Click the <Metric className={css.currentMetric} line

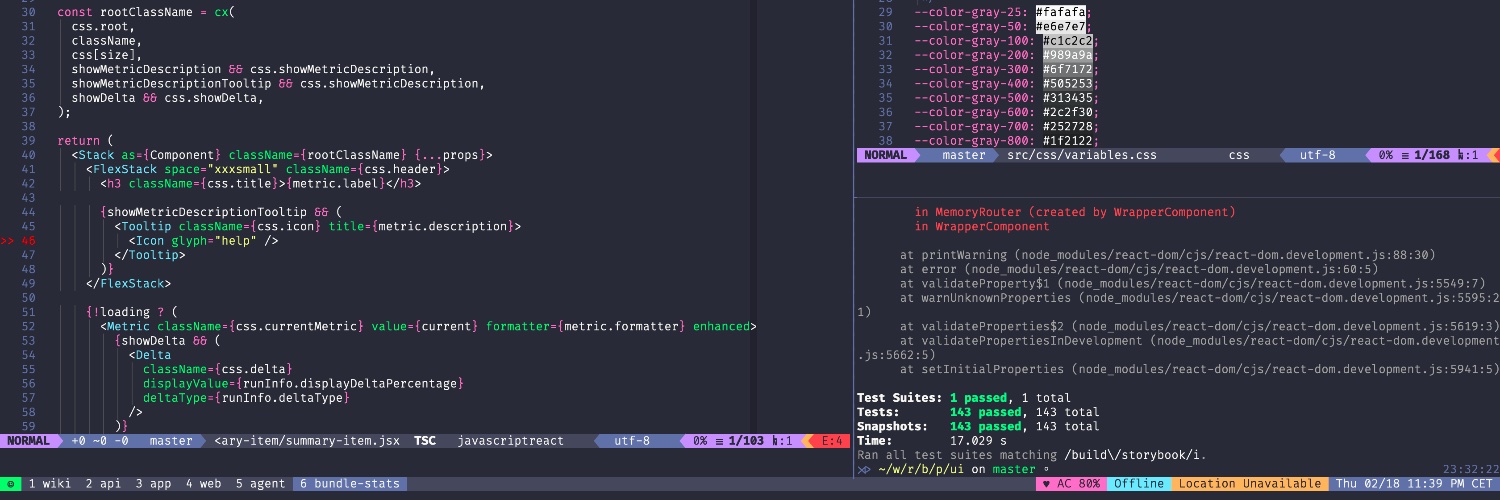[428, 326]
